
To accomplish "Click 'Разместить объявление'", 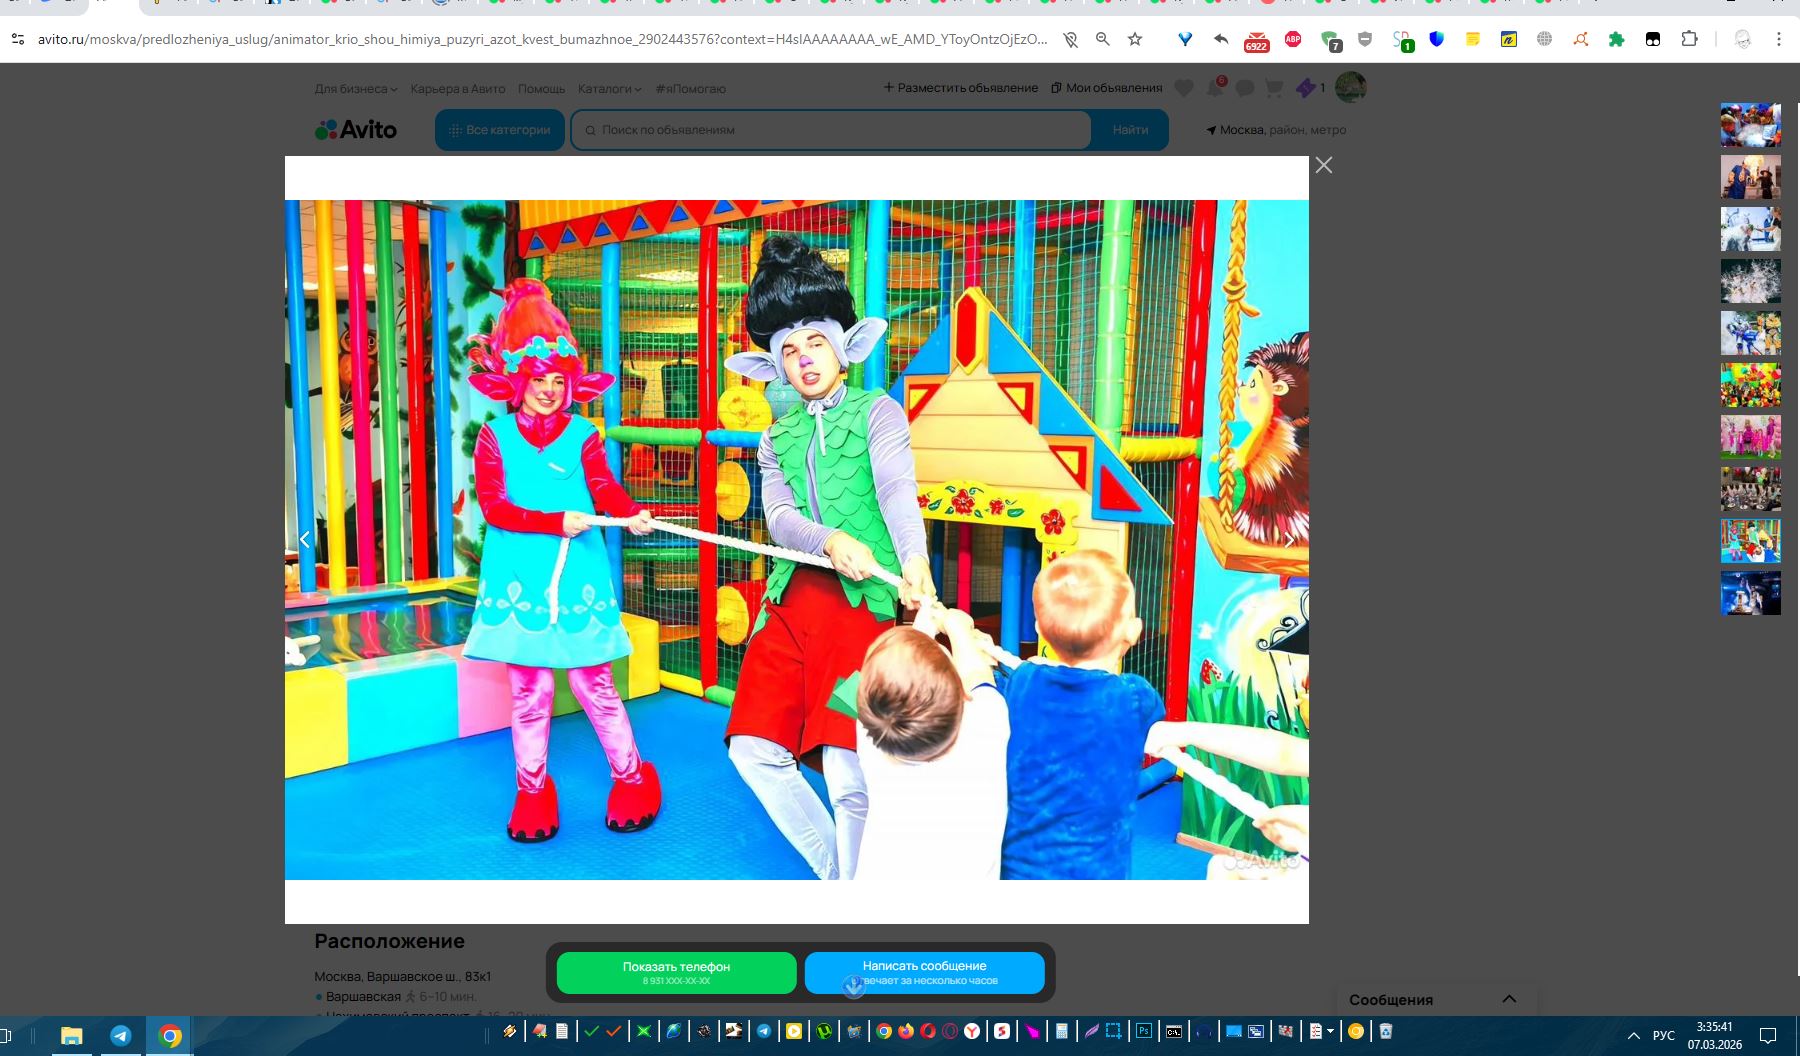I will pos(961,88).
